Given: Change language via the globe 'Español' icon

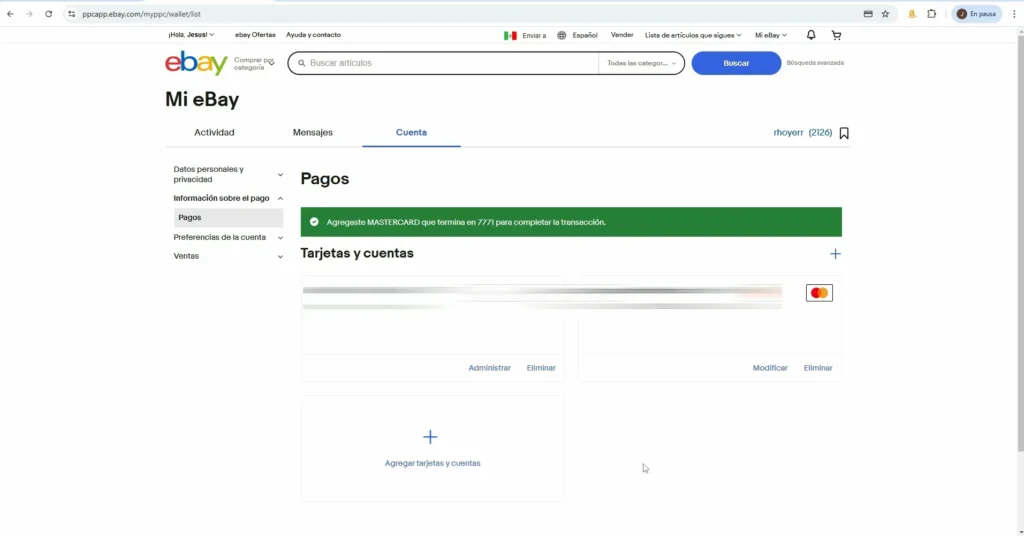Looking at the screenshot, I should 577,35.
